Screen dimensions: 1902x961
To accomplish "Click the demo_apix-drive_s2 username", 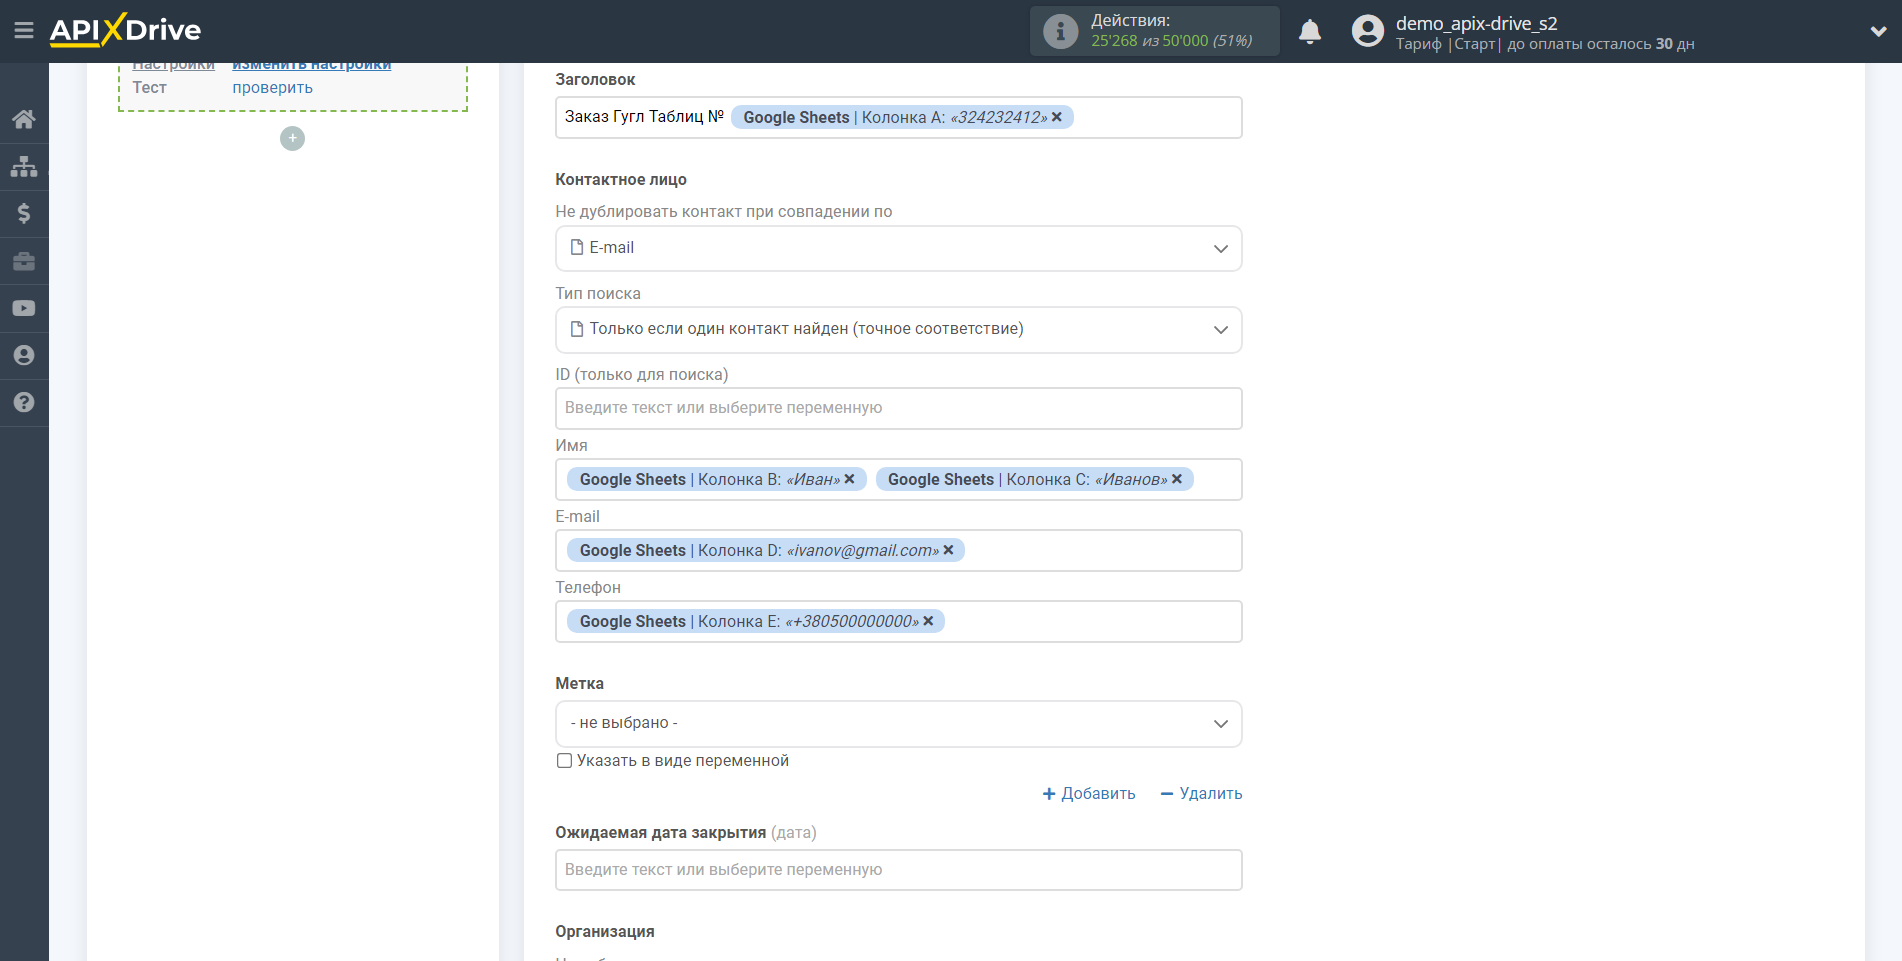I will 1476,23.
